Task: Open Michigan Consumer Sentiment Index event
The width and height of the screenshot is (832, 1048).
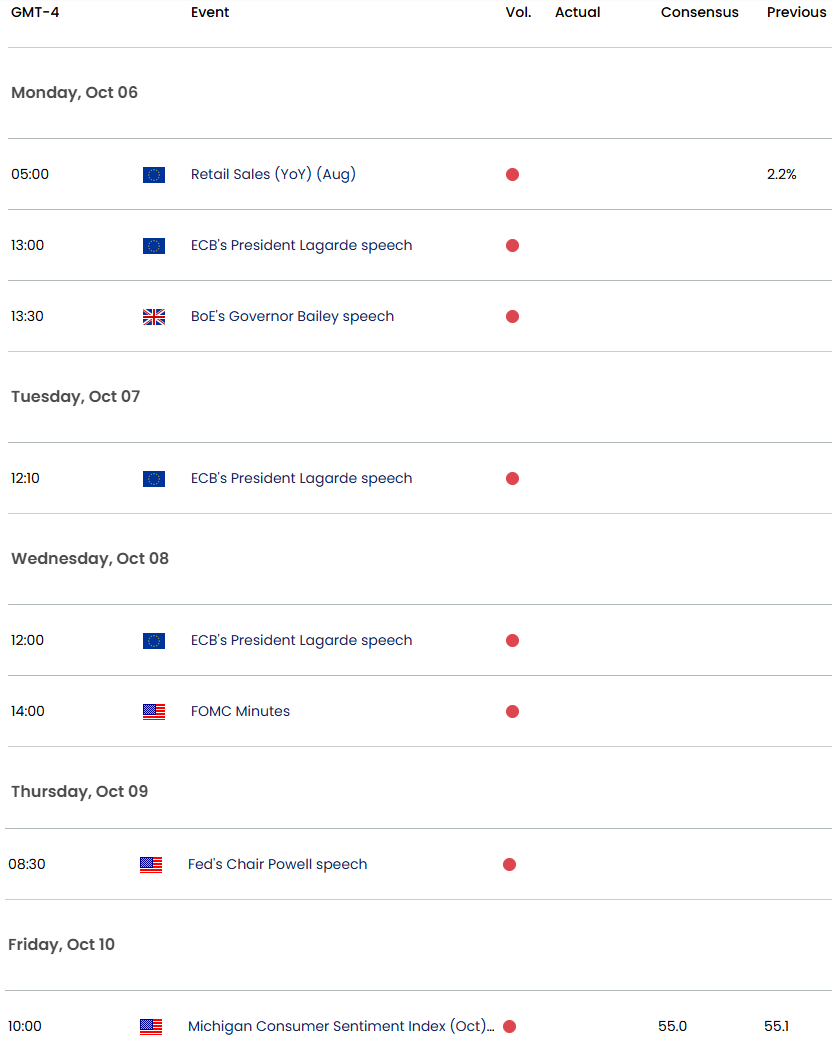Action: click(x=340, y=1026)
